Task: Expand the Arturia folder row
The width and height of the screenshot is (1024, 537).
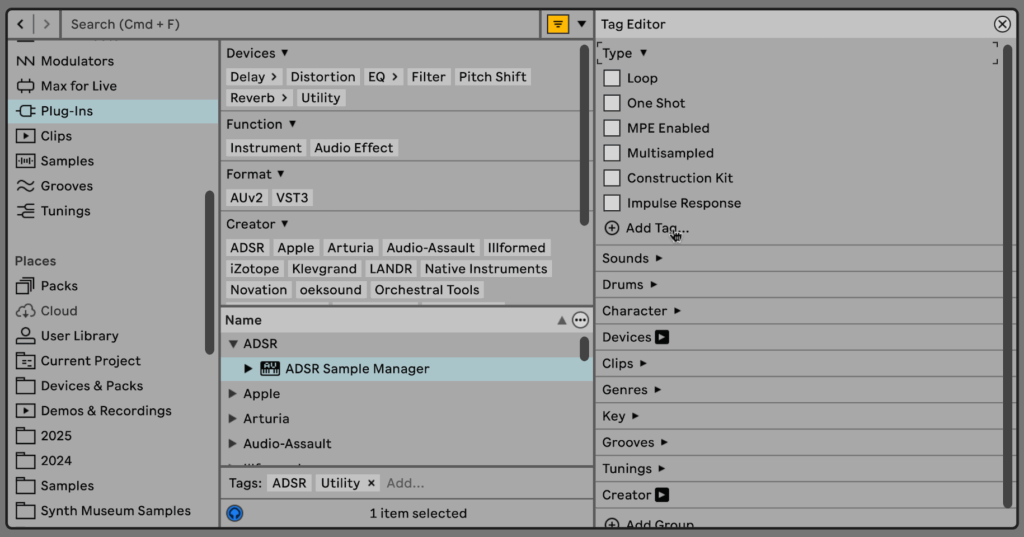Action: tap(232, 418)
